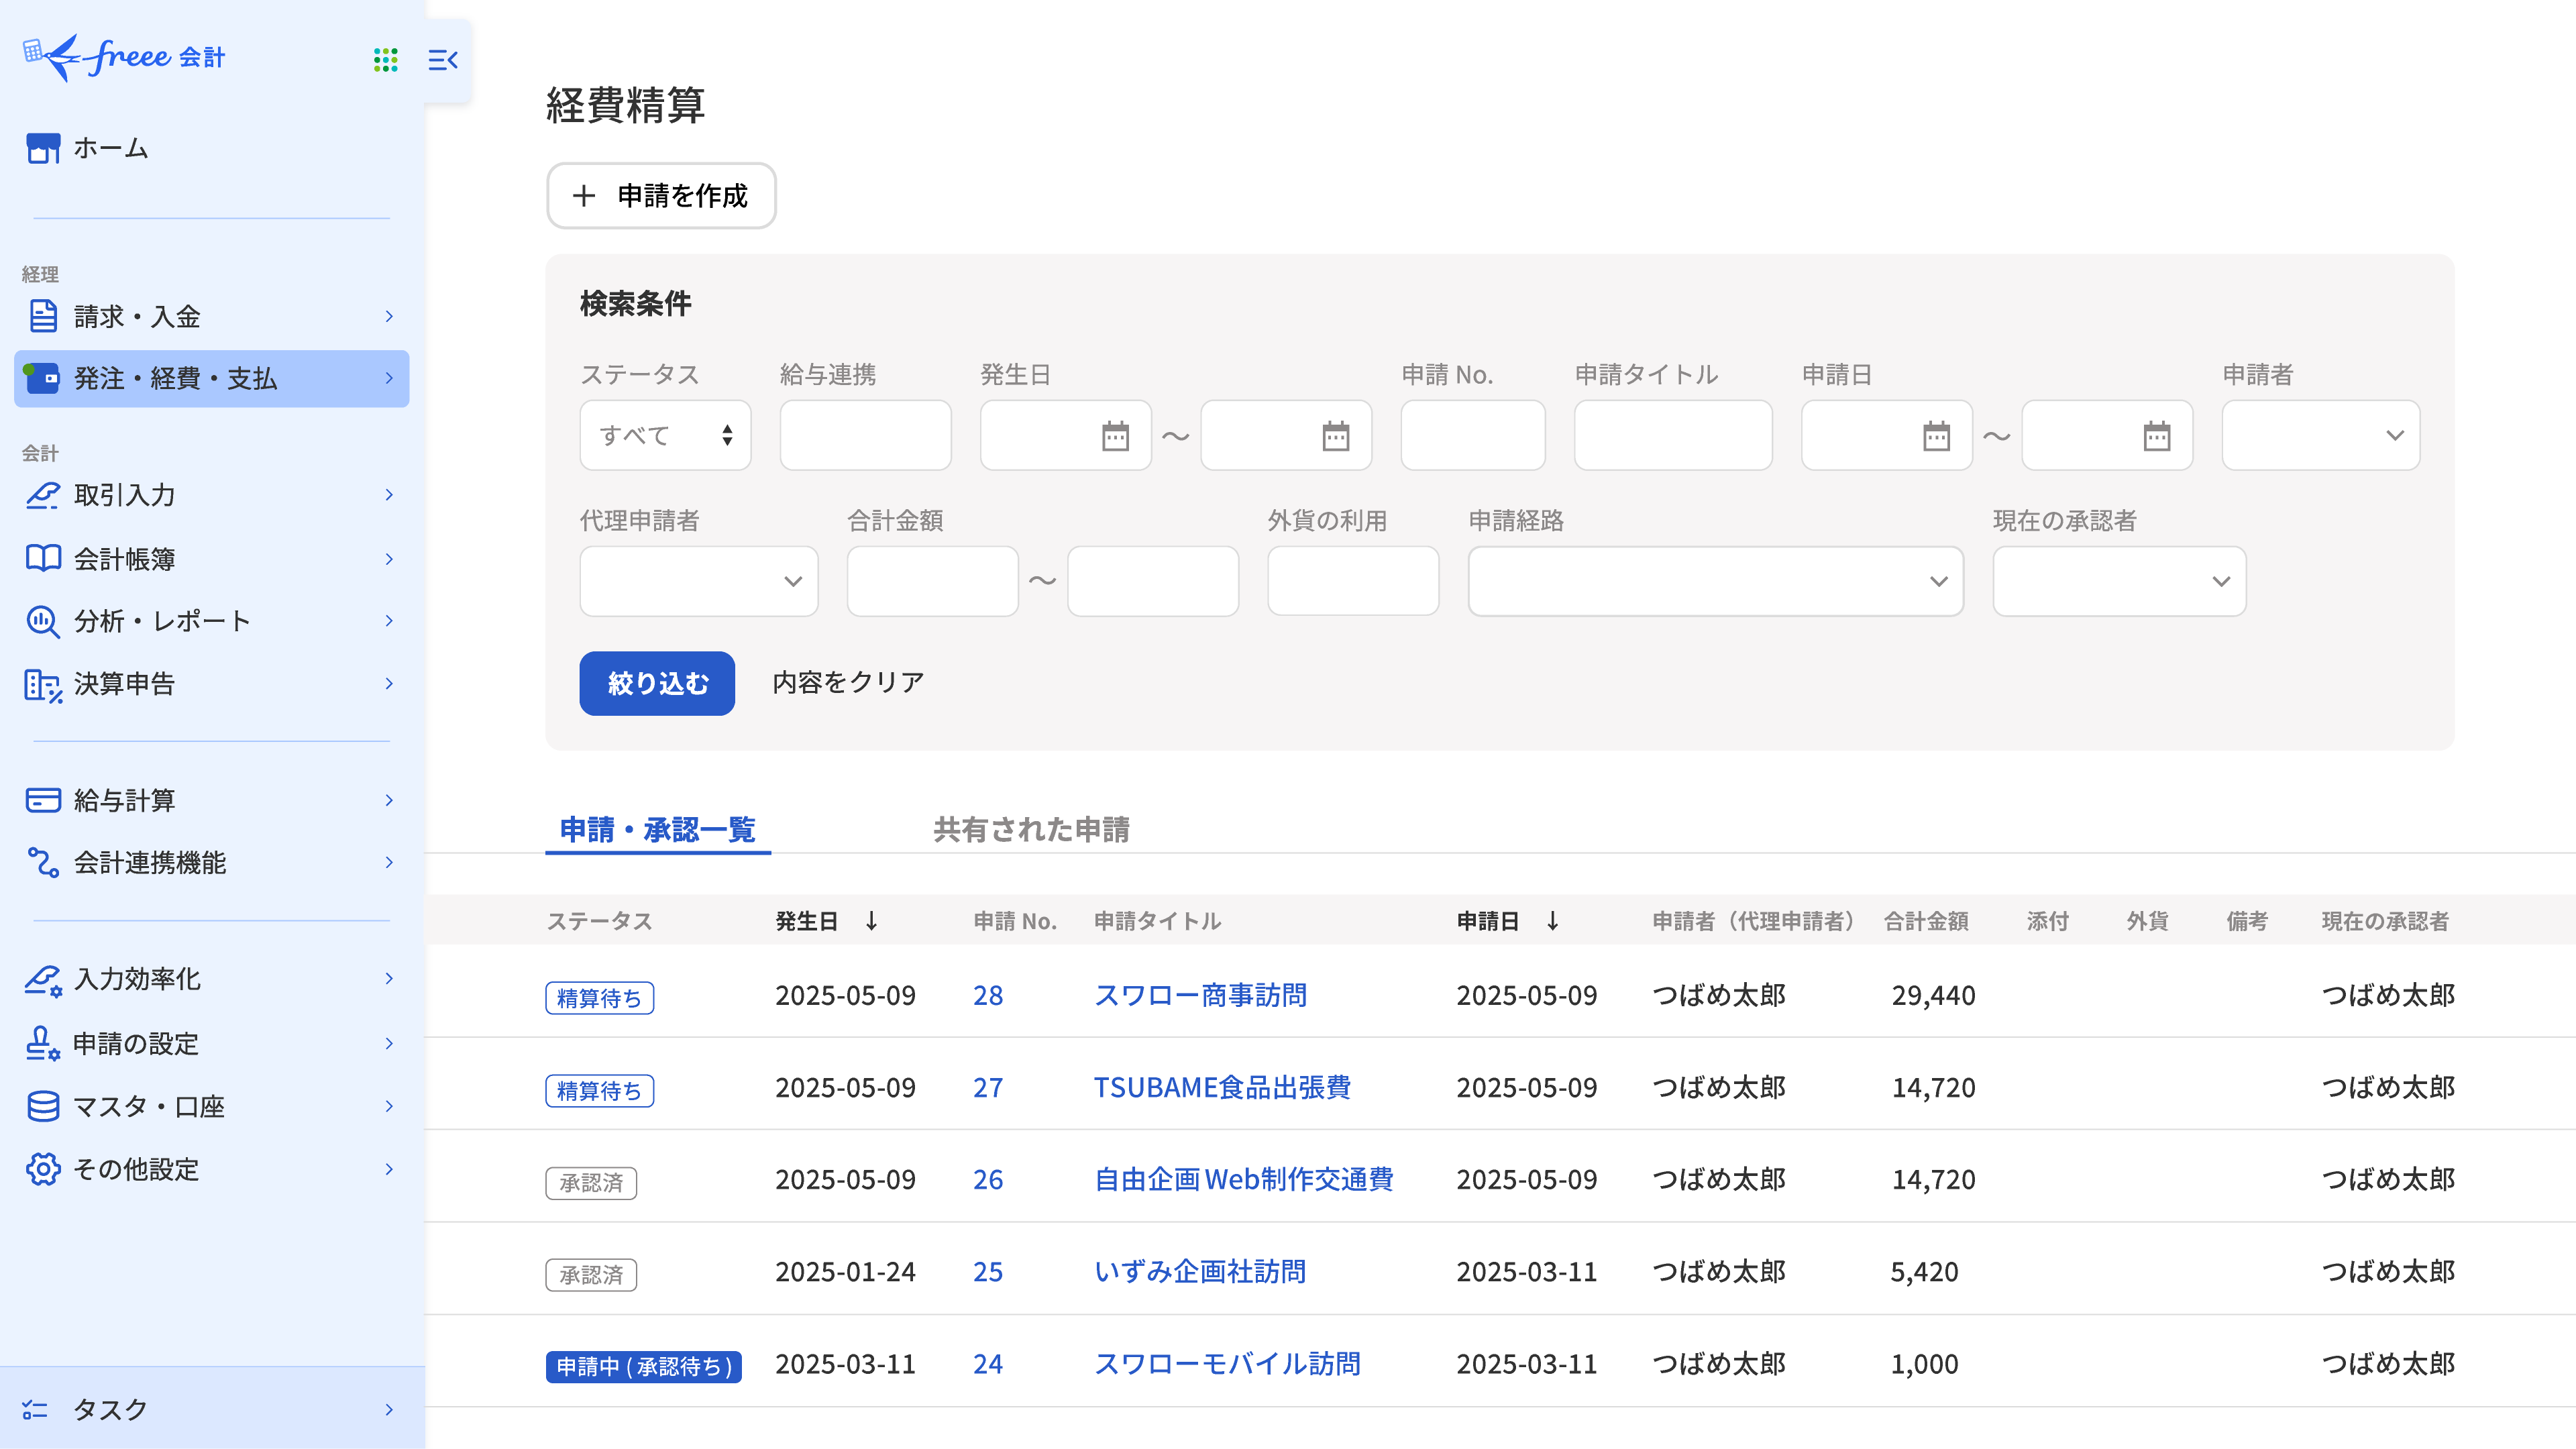This screenshot has width=2576, height=1449.
Task: Click the その他設定 gear icon
Action: [x=42, y=1169]
